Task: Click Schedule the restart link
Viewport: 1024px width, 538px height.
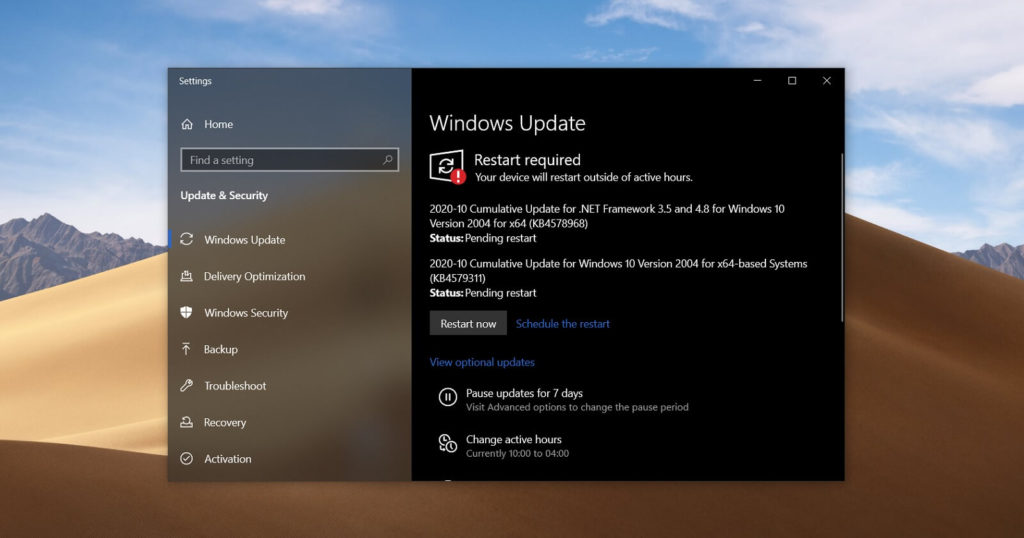Action: pyautogui.click(x=562, y=323)
